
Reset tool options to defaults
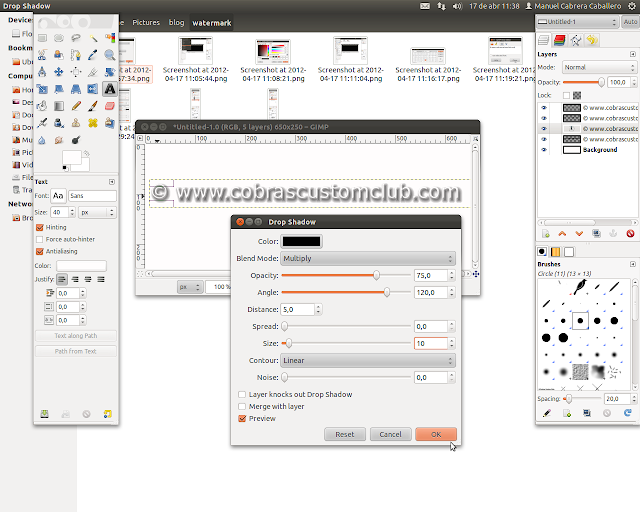point(107,414)
